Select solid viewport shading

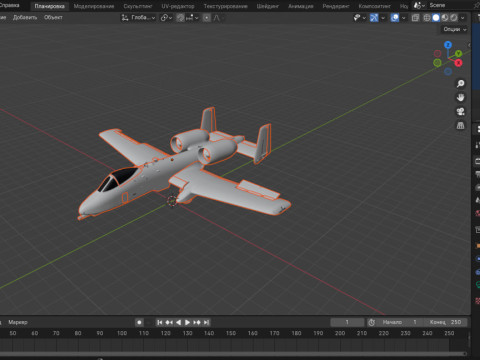436,18
